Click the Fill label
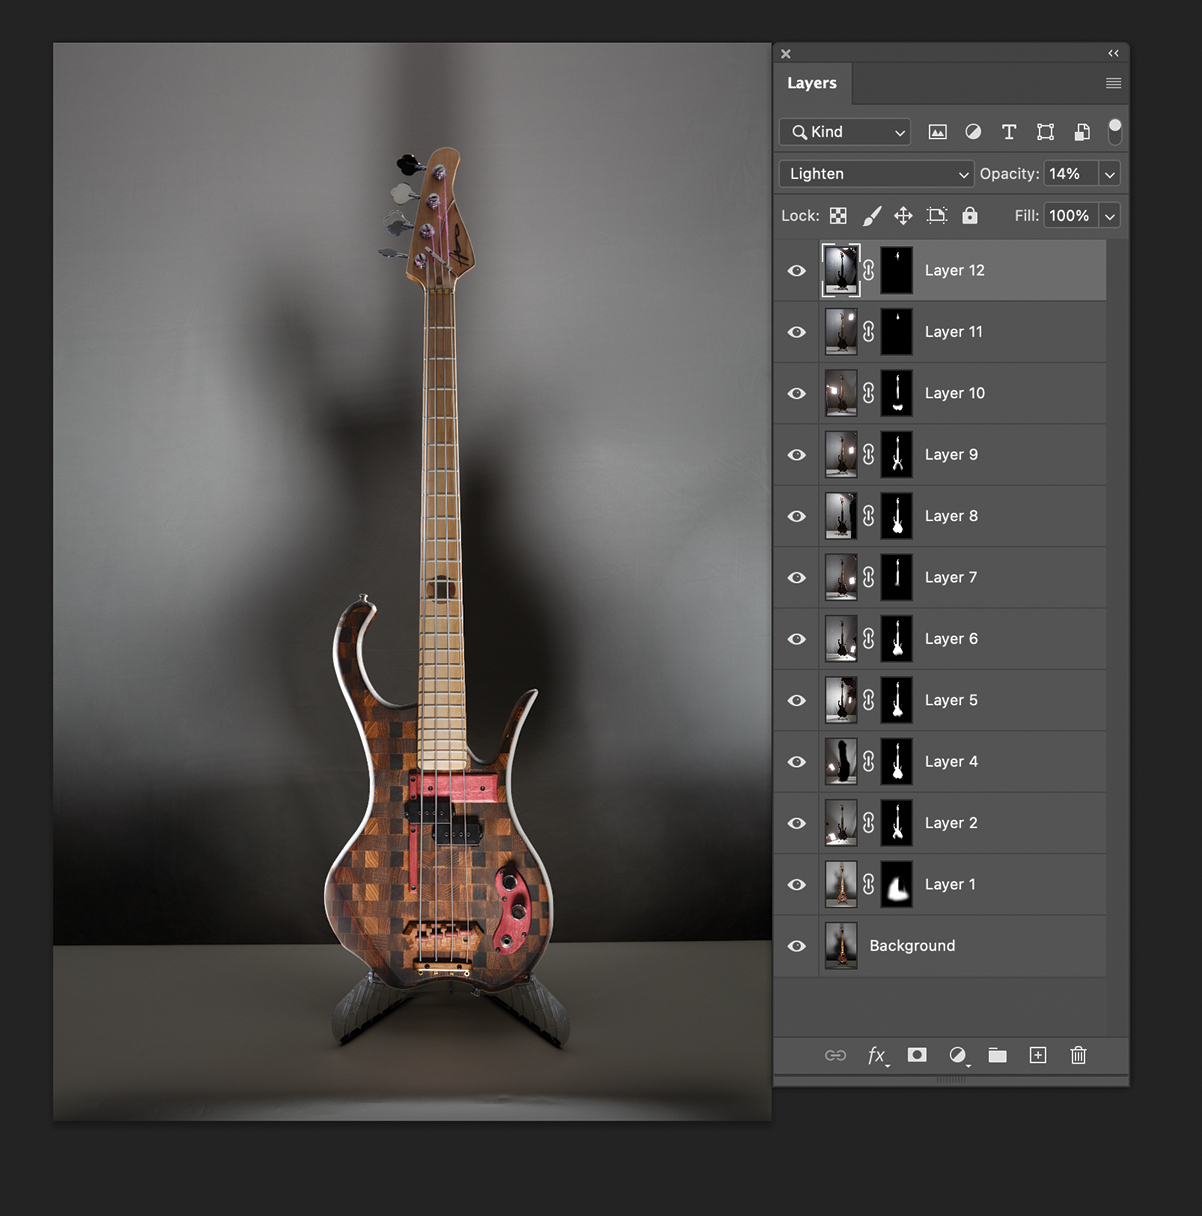Viewport: 1202px width, 1216px height. coord(1026,216)
